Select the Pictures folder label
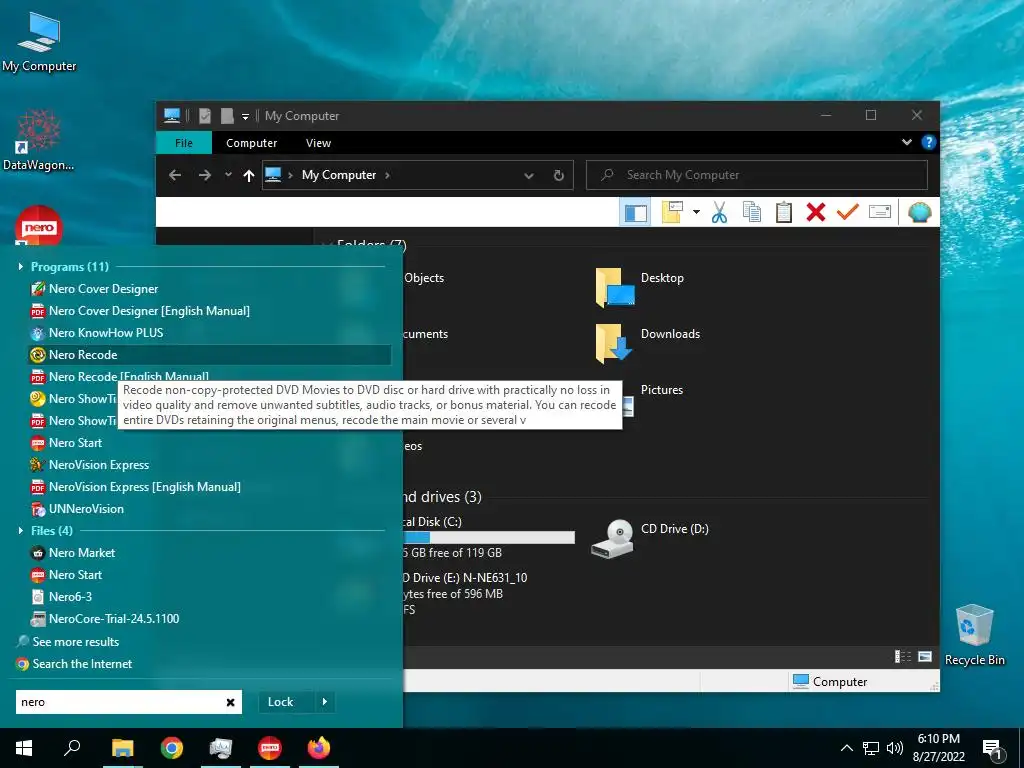This screenshot has height=768, width=1024. click(x=662, y=390)
